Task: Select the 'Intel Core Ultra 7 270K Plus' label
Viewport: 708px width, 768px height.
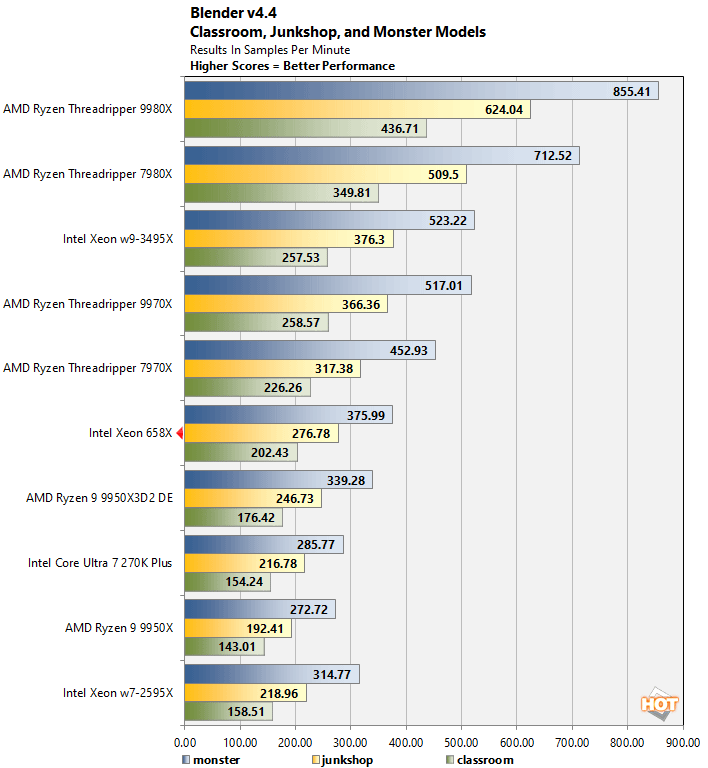Action: [x=100, y=563]
